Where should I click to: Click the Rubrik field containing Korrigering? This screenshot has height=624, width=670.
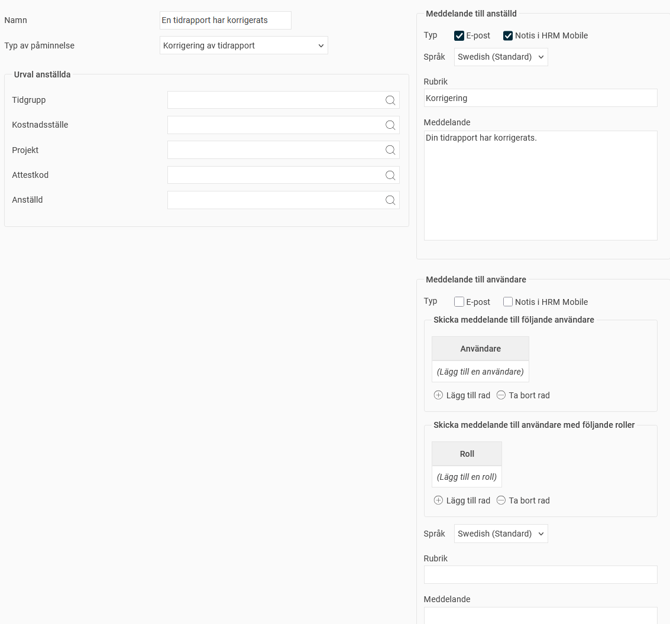click(540, 98)
